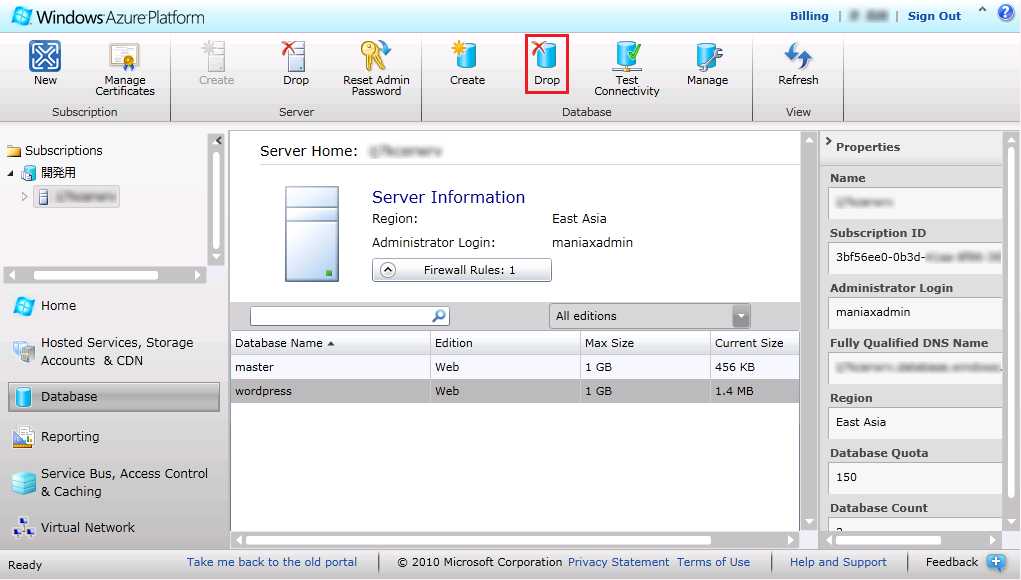Click the large server image

pos(312,234)
